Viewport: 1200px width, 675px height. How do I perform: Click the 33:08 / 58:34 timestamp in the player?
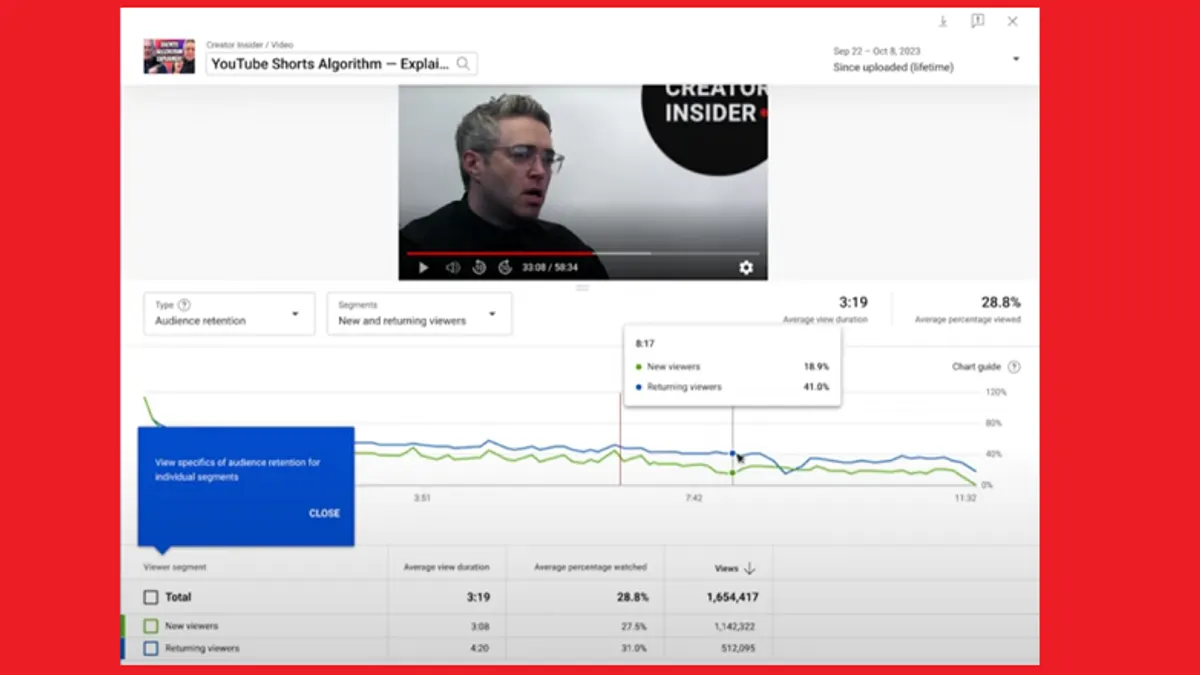pyautogui.click(x=550, y=268)
